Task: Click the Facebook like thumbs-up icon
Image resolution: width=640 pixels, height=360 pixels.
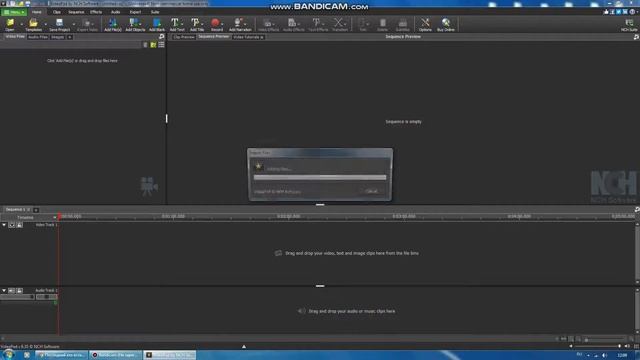Action: (606, 12)
